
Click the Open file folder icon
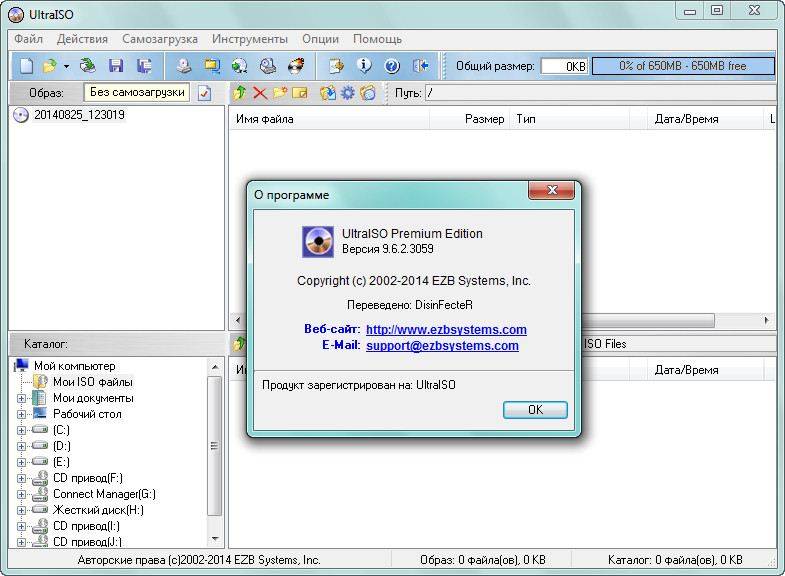tap(50, 66)
